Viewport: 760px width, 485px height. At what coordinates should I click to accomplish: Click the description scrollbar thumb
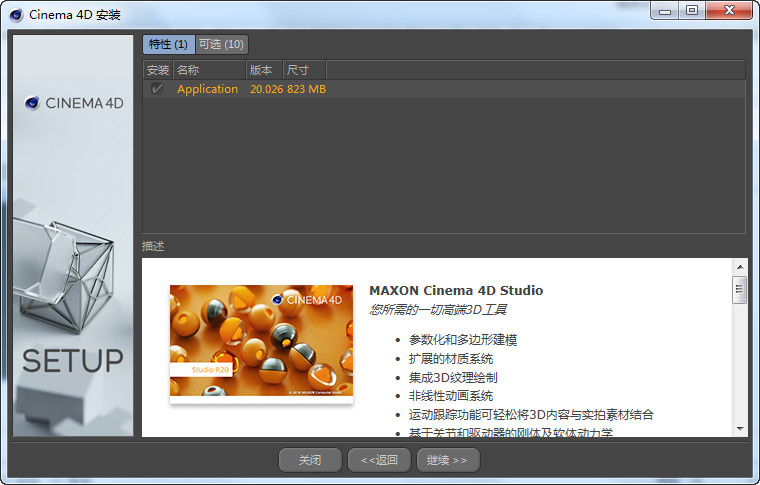point(739,289)
